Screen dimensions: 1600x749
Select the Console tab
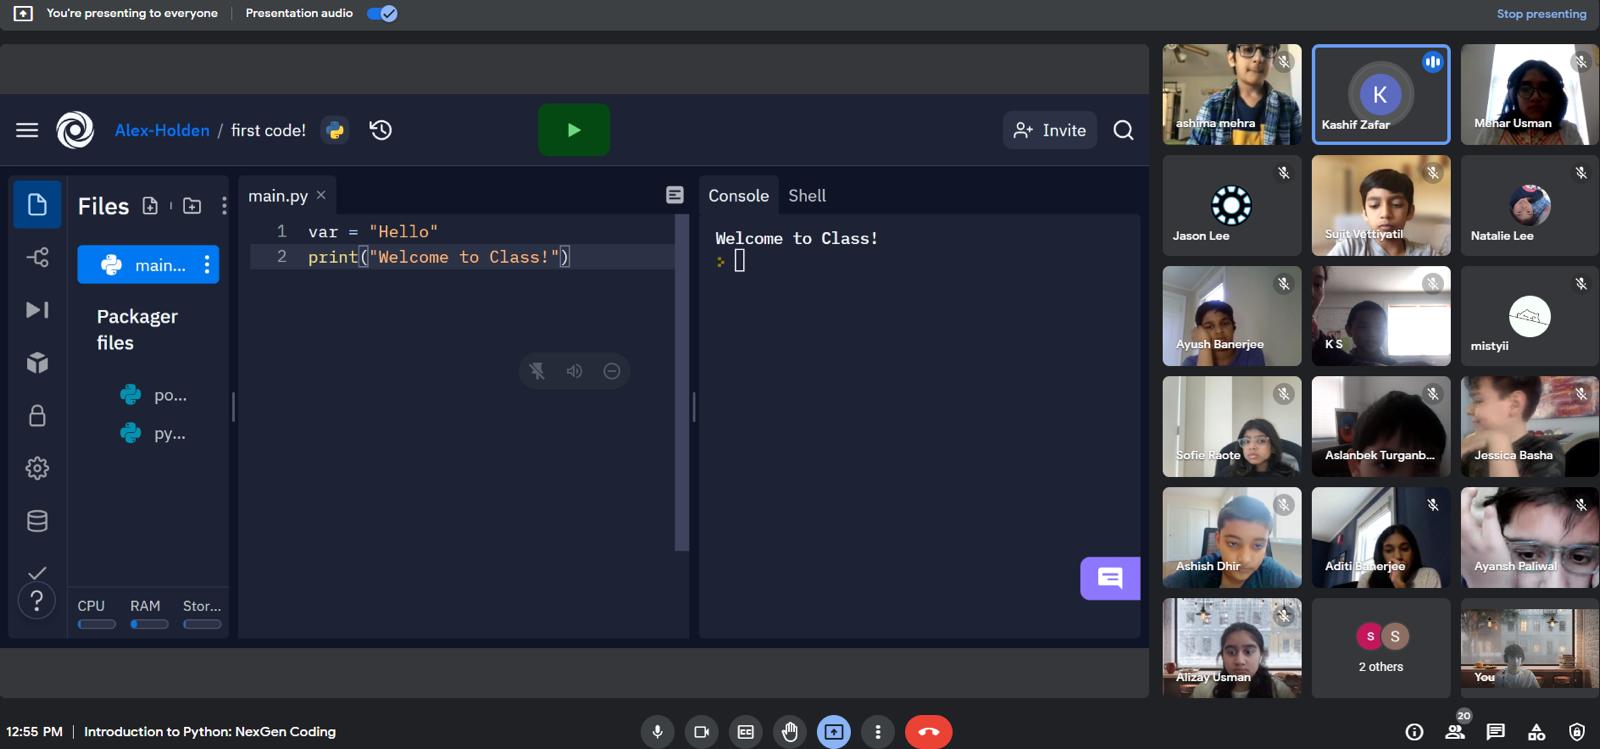point(738,196)
